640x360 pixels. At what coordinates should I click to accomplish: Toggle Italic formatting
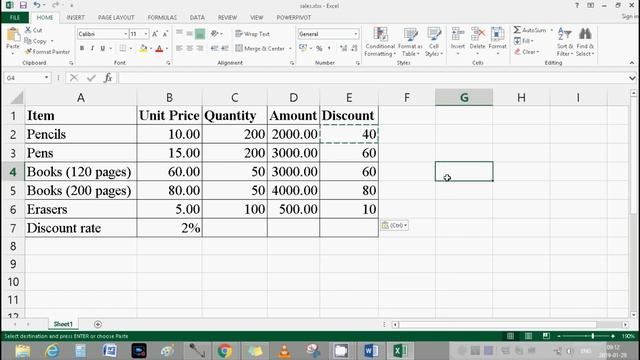92,48
